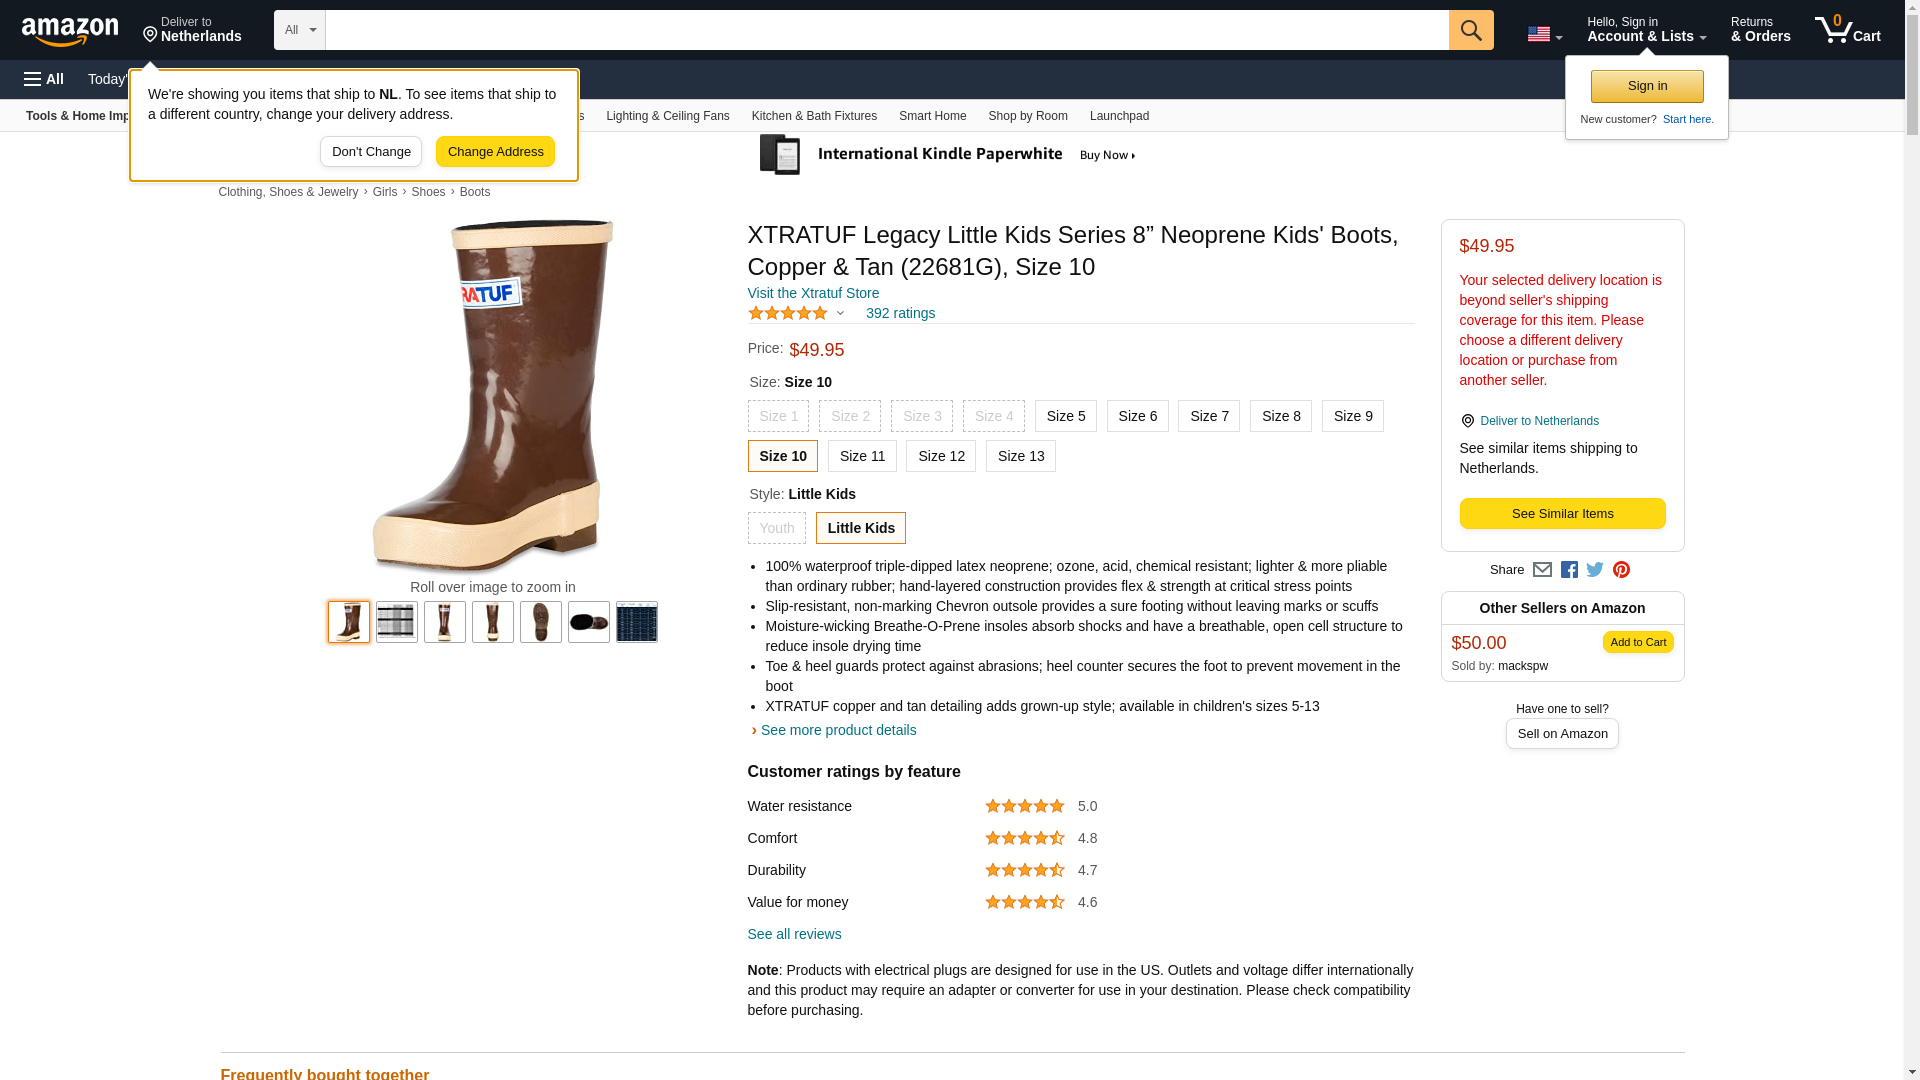The width and height of the screenshot is (1920, 1080).
Task: Open the search category All dropdown
Action: coord(299,30)
